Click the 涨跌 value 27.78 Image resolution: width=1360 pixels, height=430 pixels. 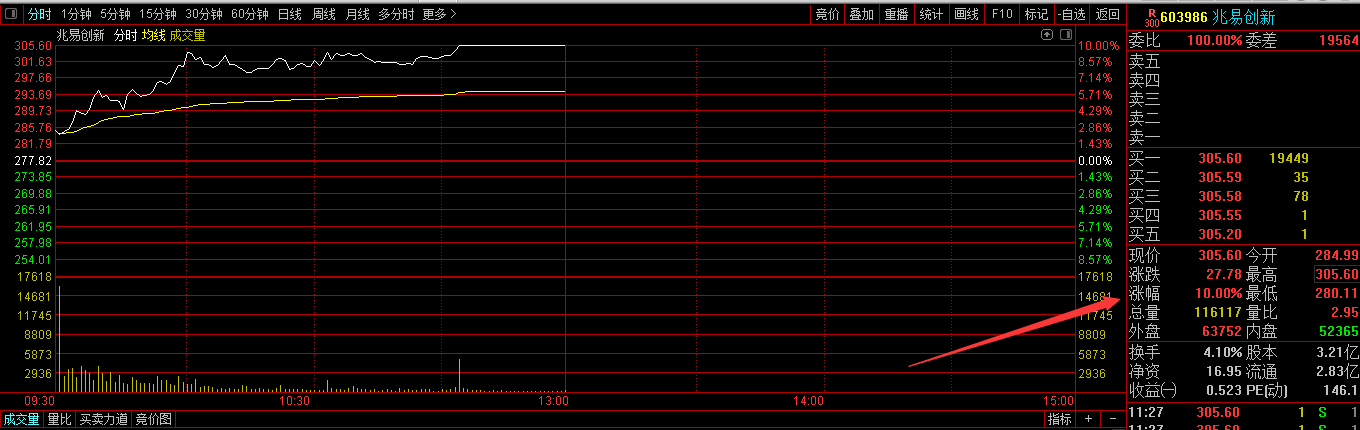(x=1223, y=275)
